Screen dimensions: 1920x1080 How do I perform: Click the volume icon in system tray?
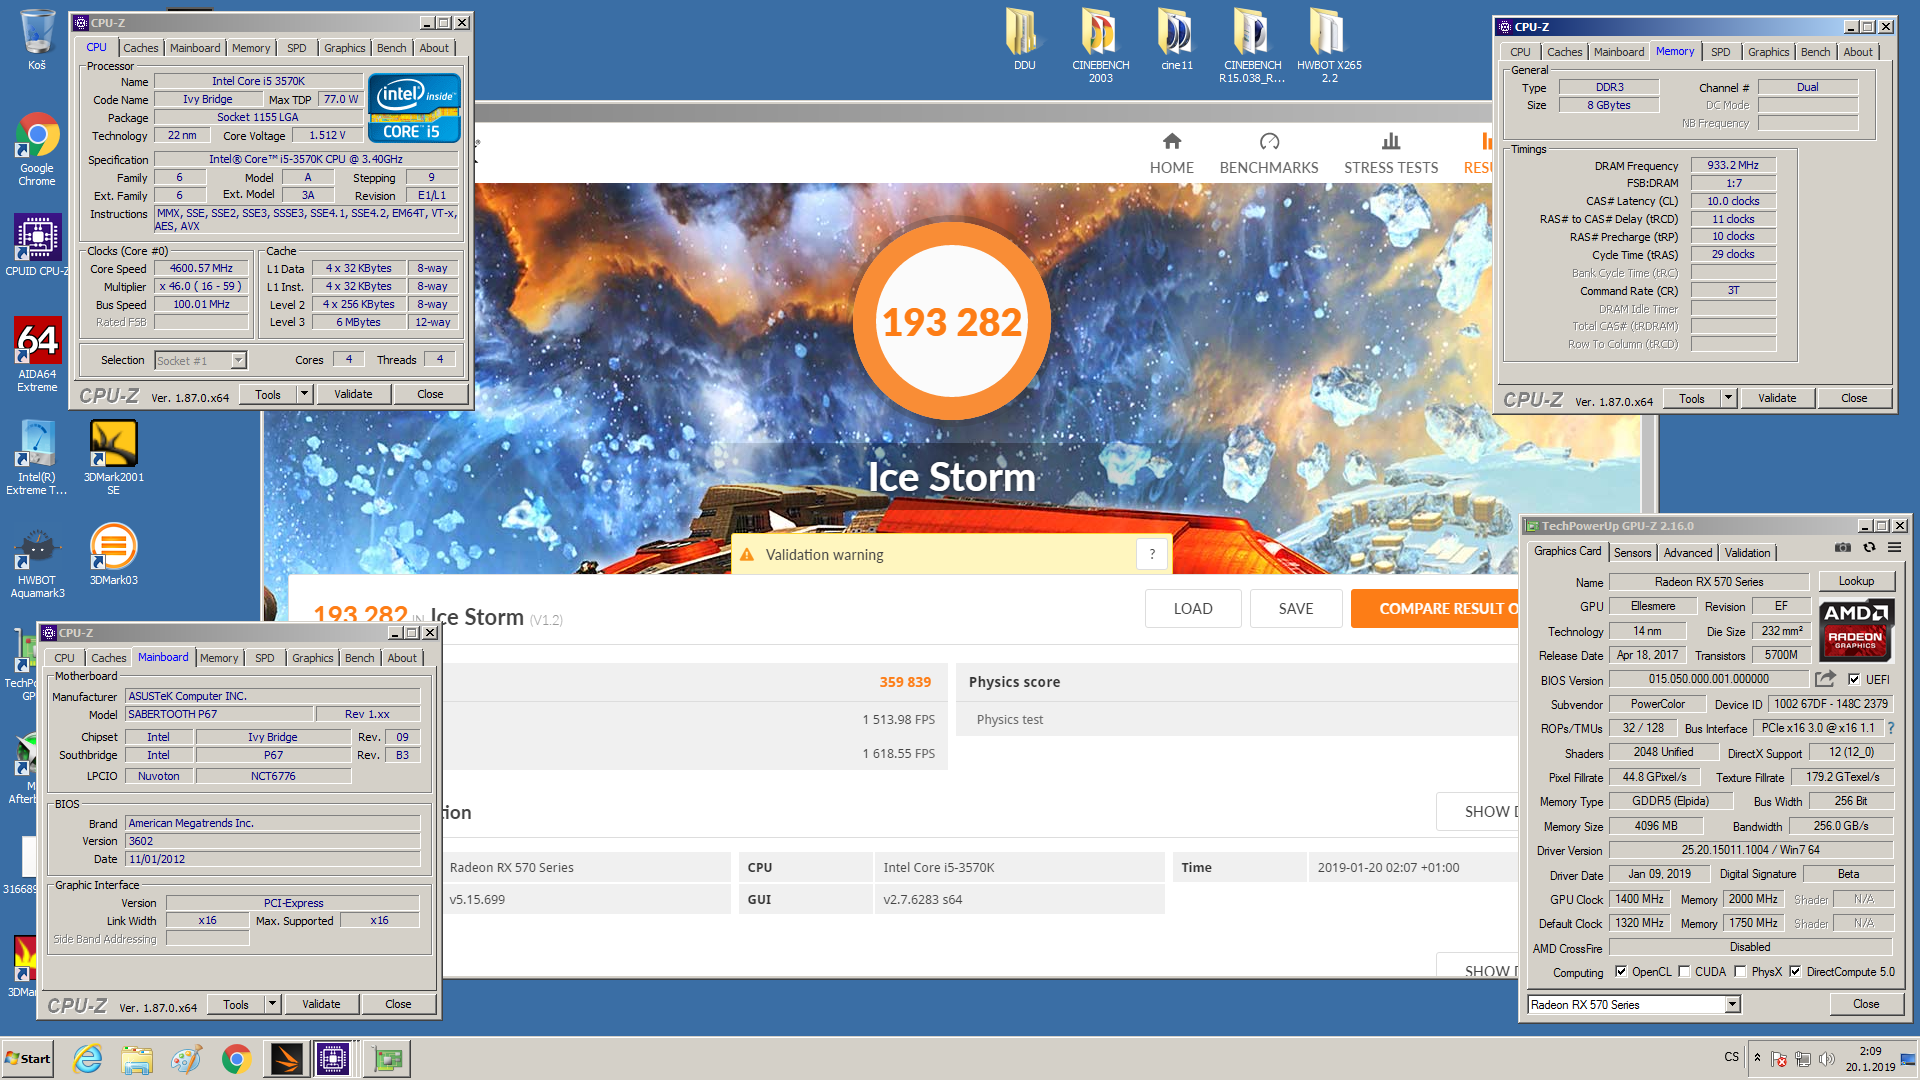point(1827,1059)
